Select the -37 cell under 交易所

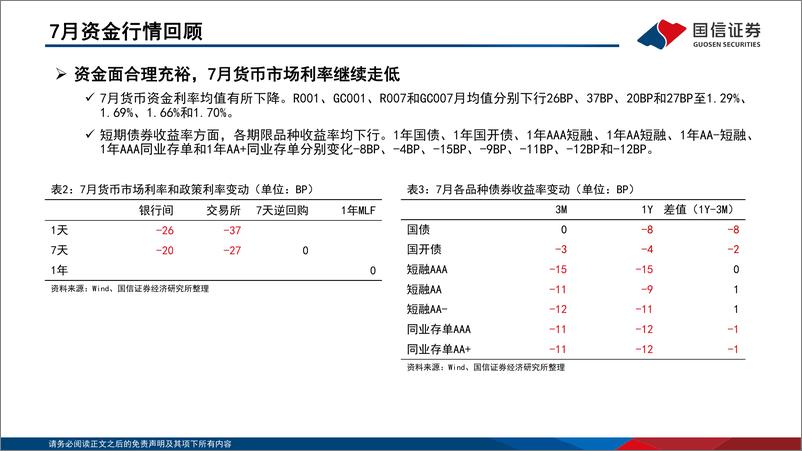232,231
